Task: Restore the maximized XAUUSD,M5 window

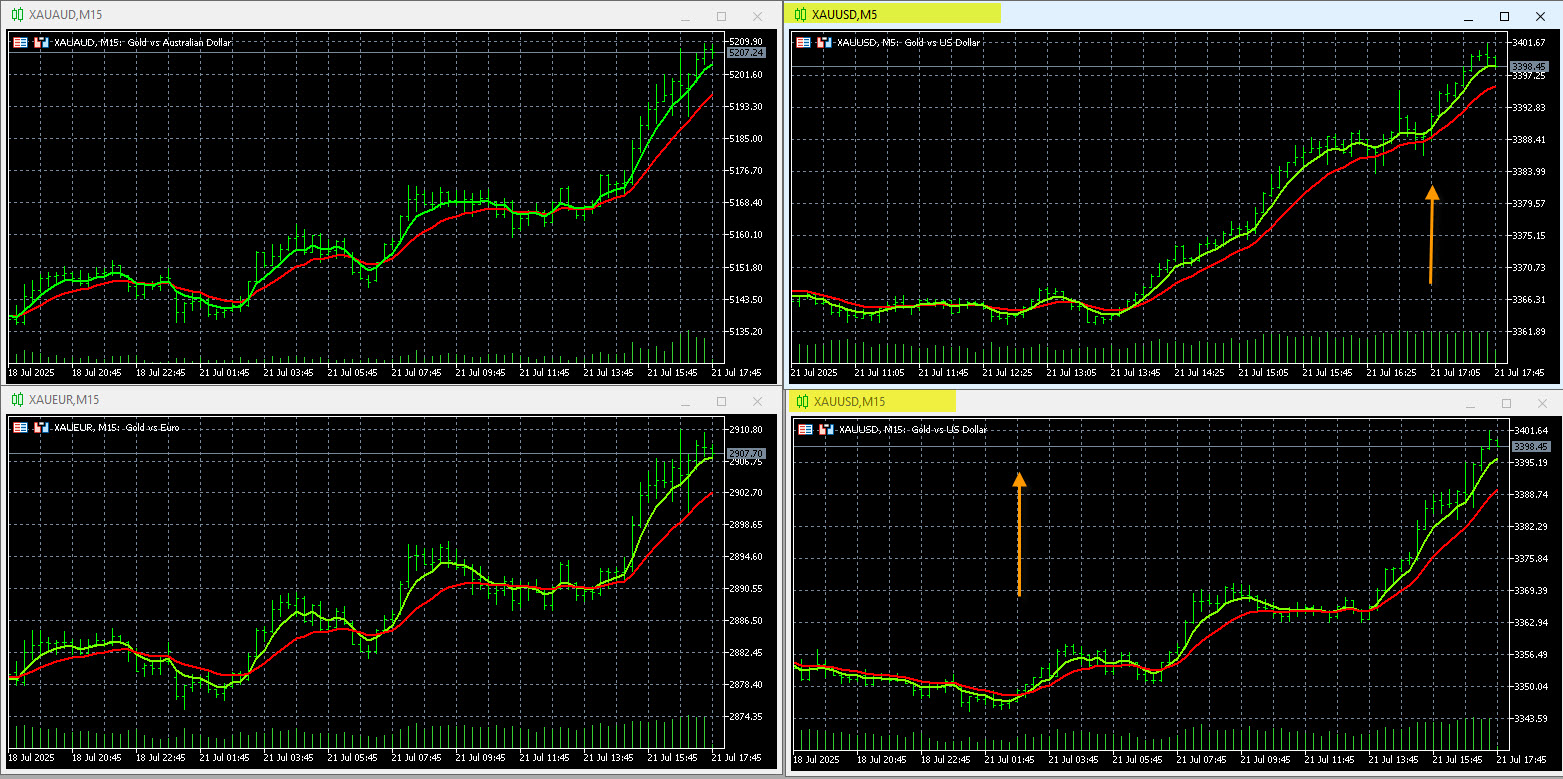Action: (1504, 15)
